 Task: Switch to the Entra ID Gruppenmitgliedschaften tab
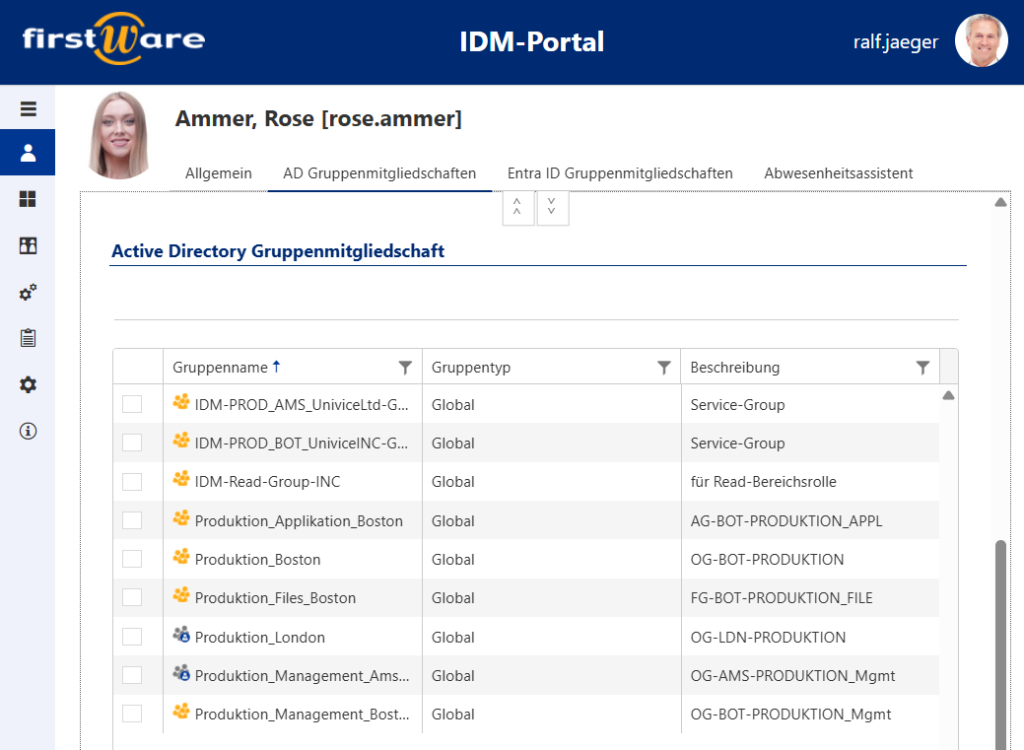click(619, 173)
